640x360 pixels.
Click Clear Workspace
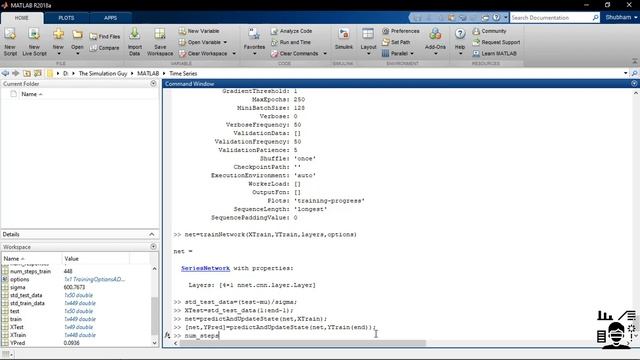point(203,53)
